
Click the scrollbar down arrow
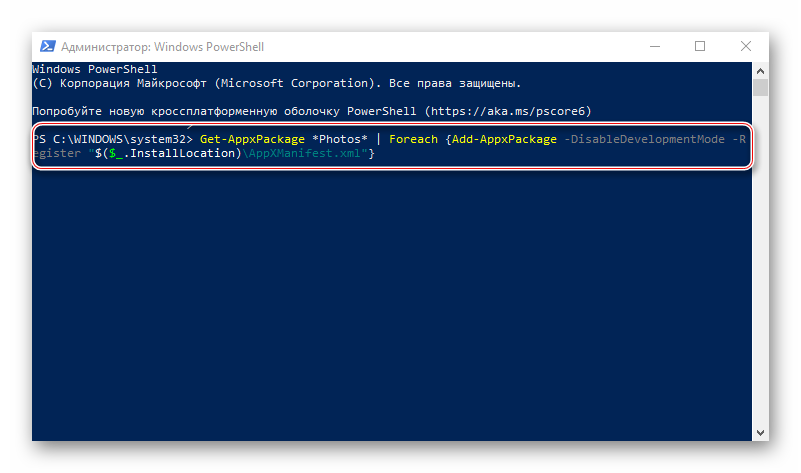point(760,432)
